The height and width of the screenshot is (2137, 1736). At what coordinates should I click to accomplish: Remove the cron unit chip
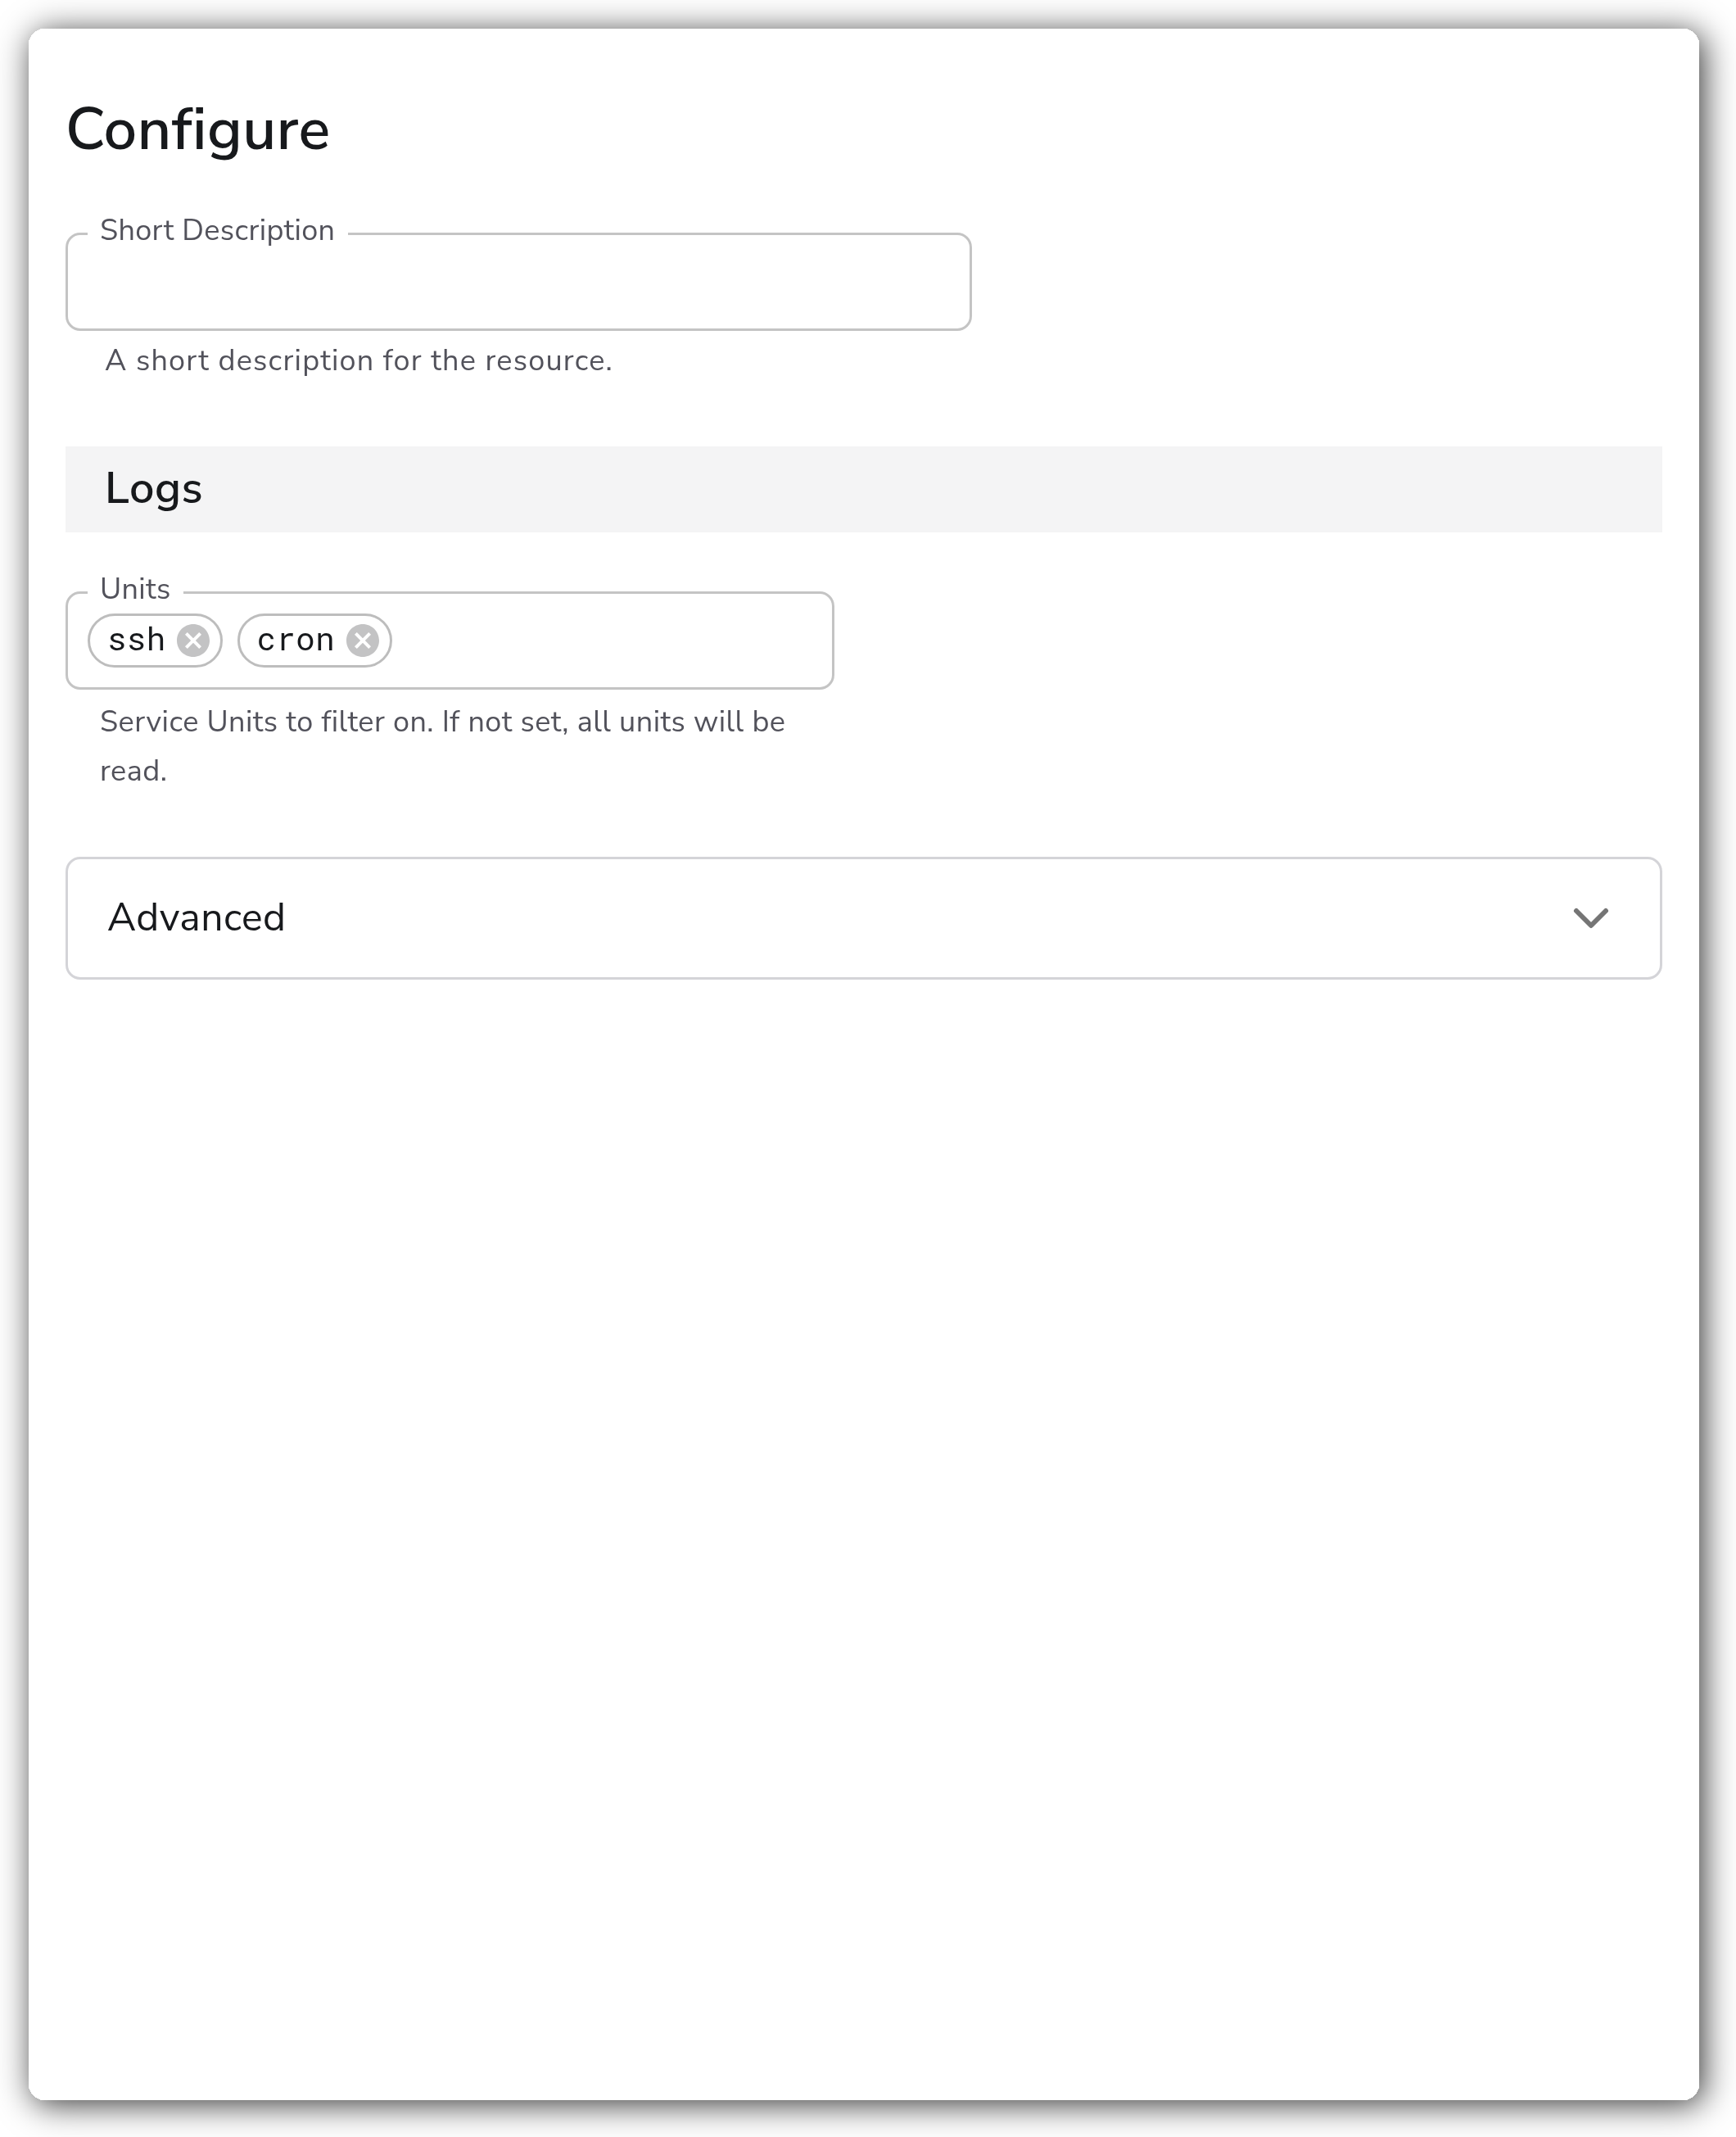363,640
